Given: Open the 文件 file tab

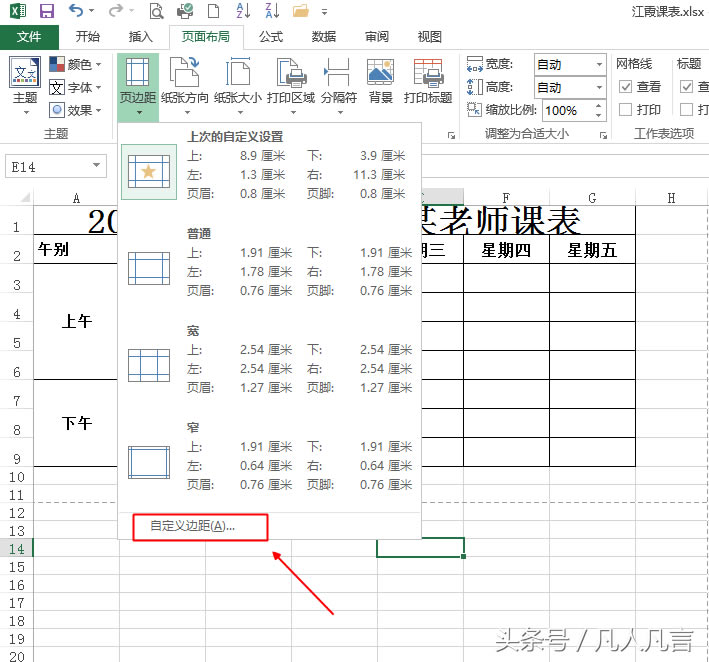Looking at the screenshot, I should (x=29, y=37).
